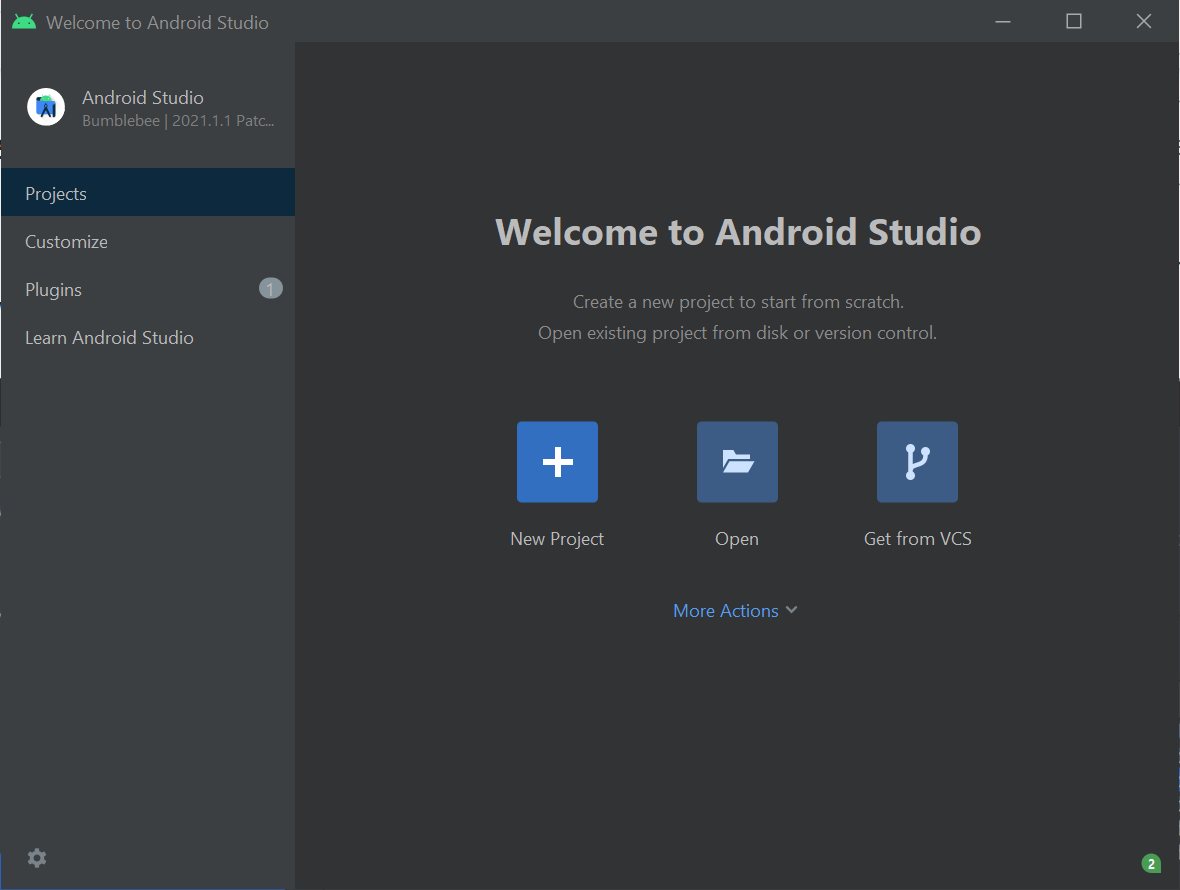Viewport: 1180px width, 890px height.
Task: Click the Get from VCS label
Action: click(x=917, y=539)
